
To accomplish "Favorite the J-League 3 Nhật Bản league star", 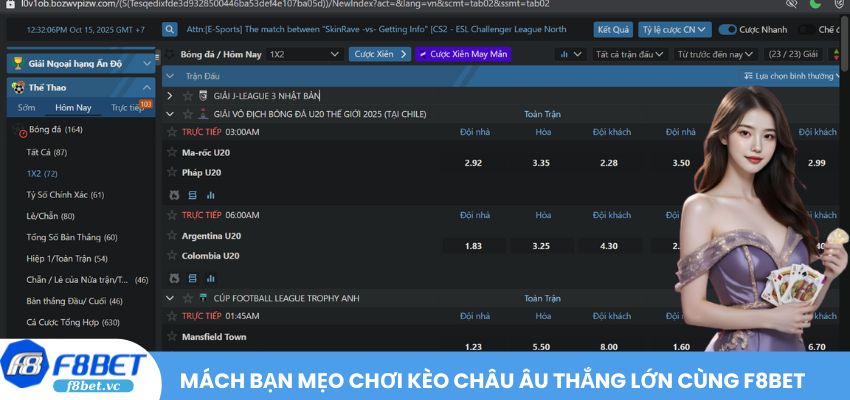I will [188, 96].
